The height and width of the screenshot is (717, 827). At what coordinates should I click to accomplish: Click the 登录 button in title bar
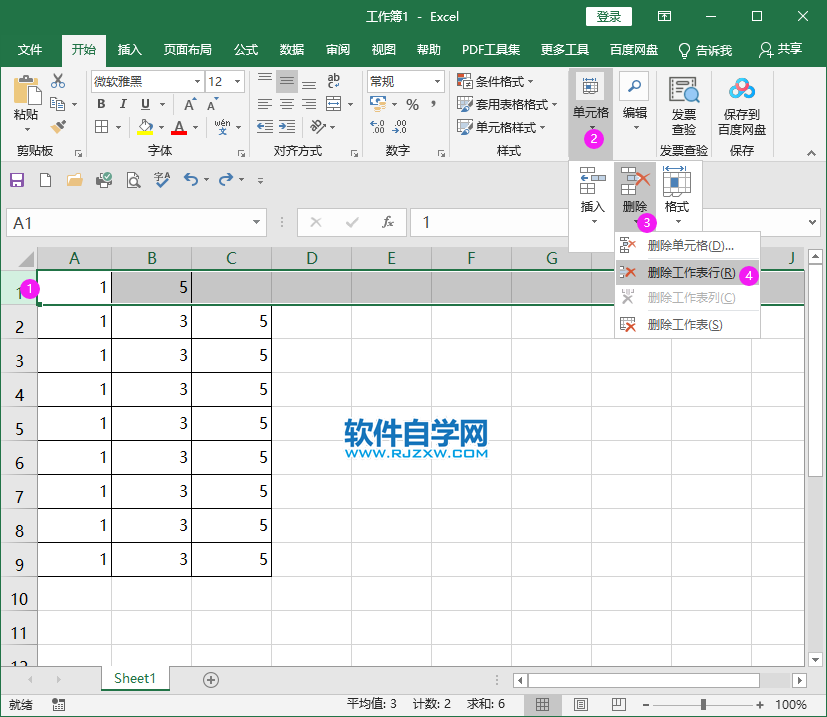point(607,17)
